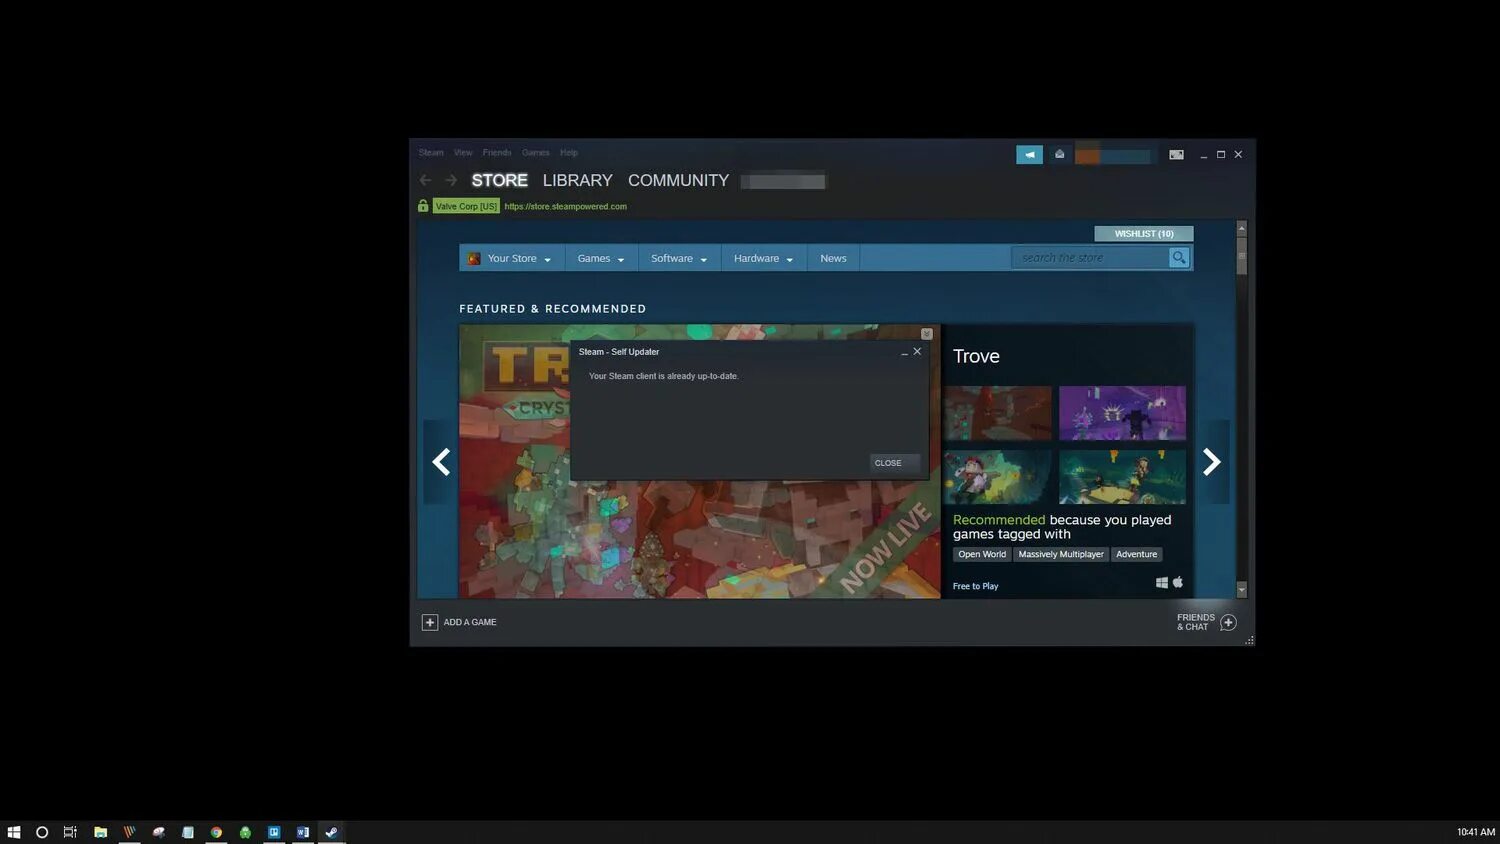
Task: Open Task View on the taskbar
Action: [x=70, y=832]
